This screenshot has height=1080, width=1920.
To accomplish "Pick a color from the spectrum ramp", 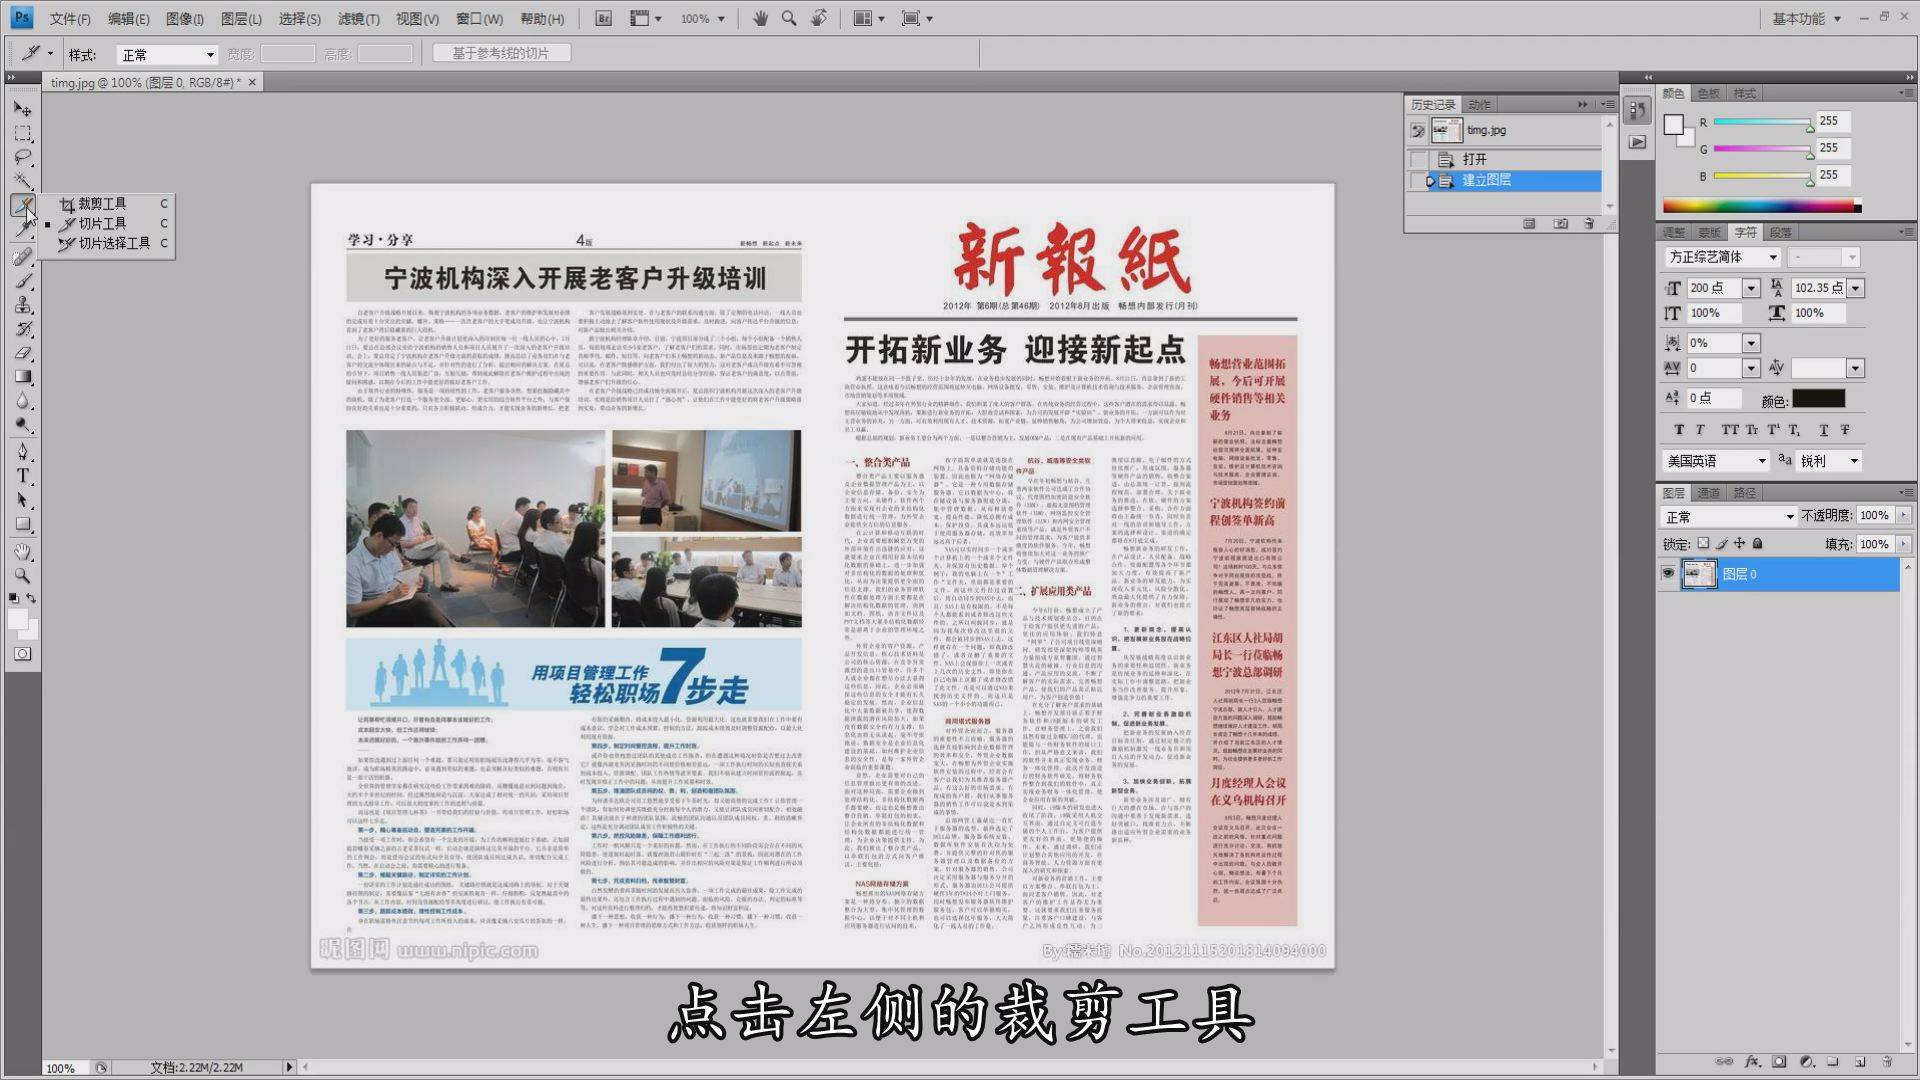I will click(x=1761, y=206).
